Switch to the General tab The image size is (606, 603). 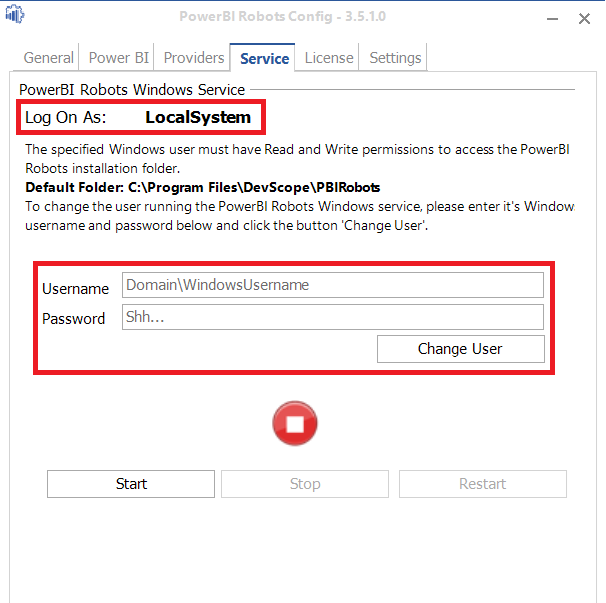(x=49, y=58)
